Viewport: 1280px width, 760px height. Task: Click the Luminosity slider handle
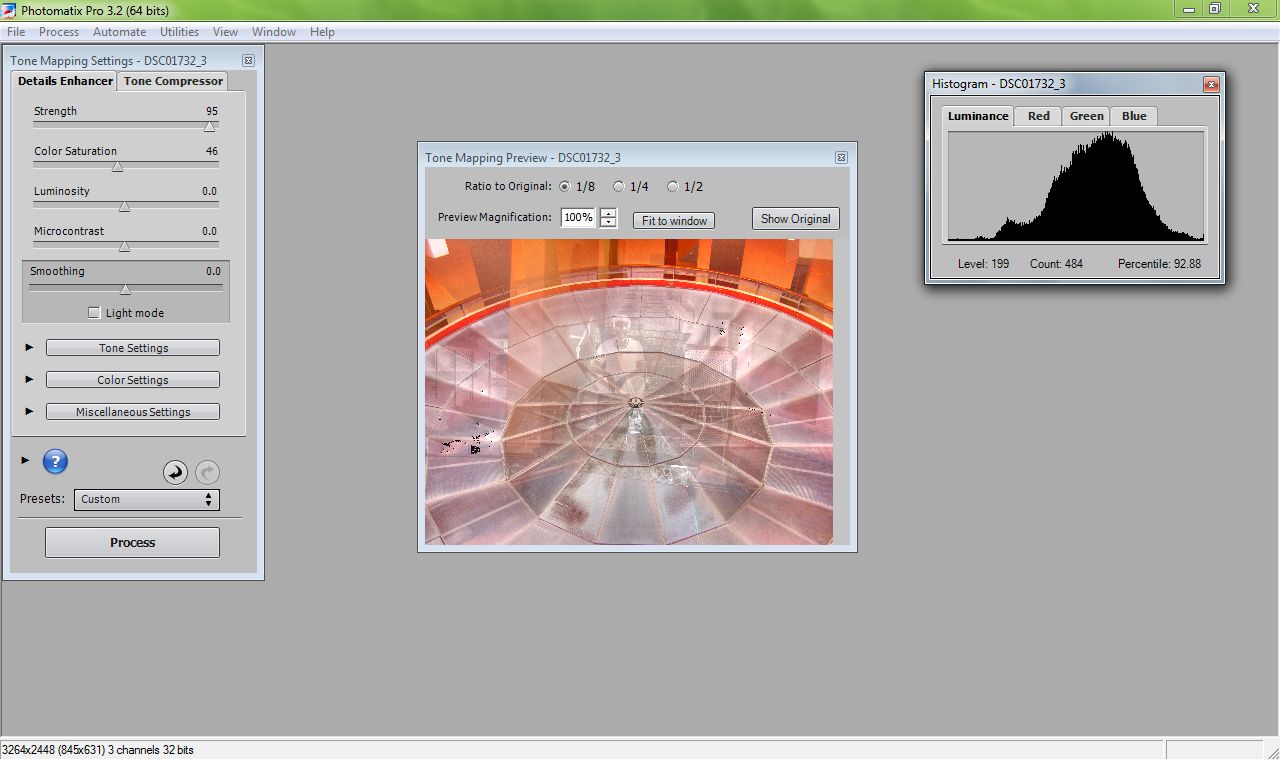124,207
